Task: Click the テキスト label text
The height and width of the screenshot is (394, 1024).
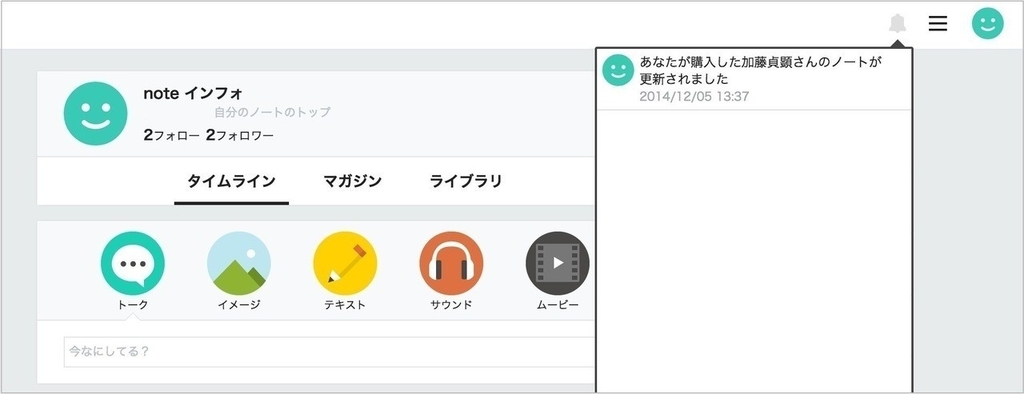Action: point(345,304)
